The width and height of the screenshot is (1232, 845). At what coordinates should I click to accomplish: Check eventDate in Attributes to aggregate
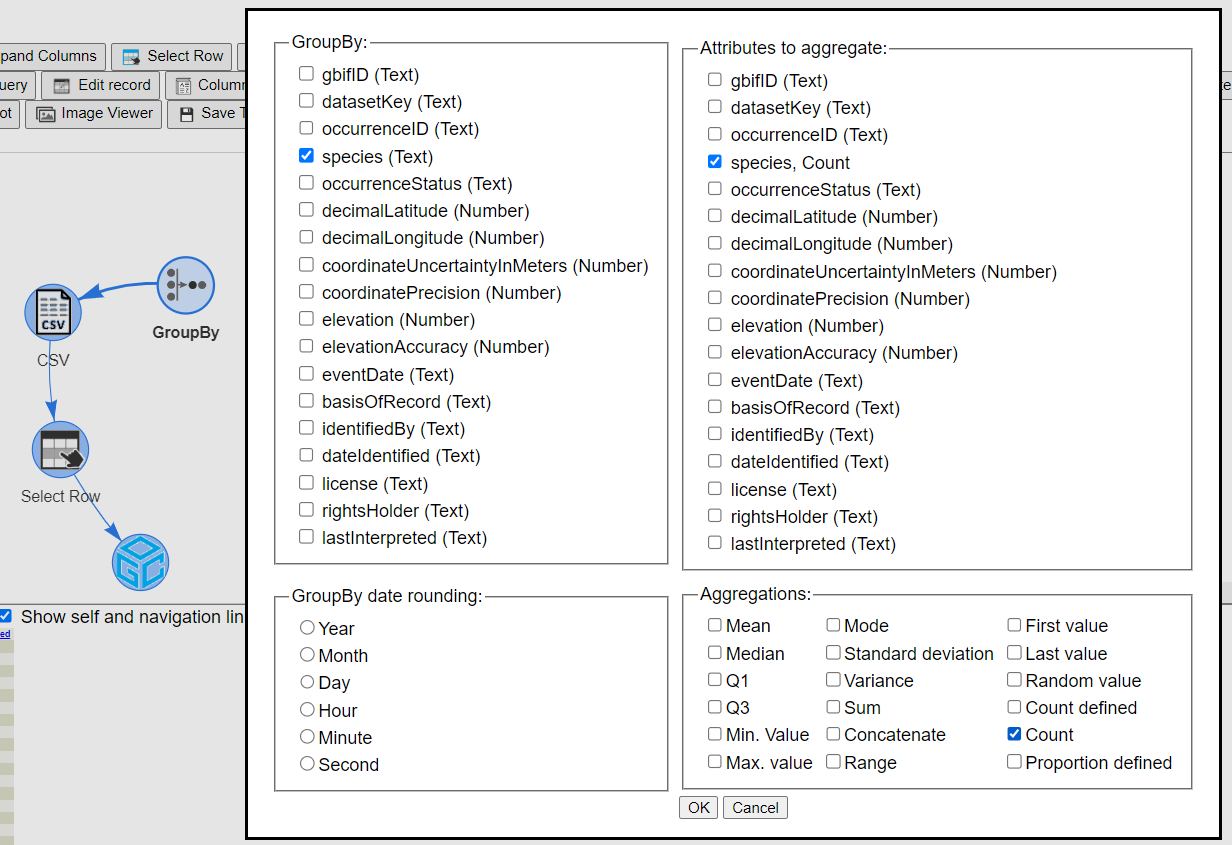click(715, 380)
